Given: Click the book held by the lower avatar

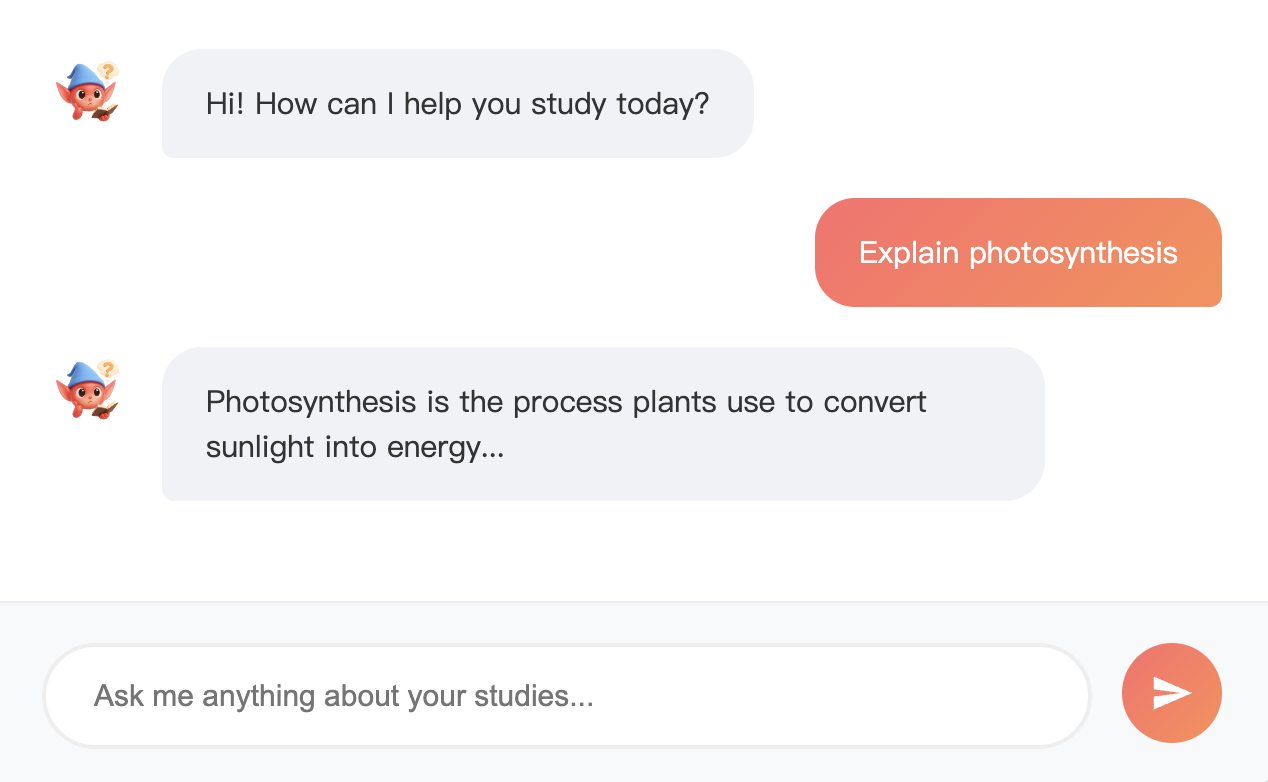Looking at the screenshot, I should (x=105, y=409).
